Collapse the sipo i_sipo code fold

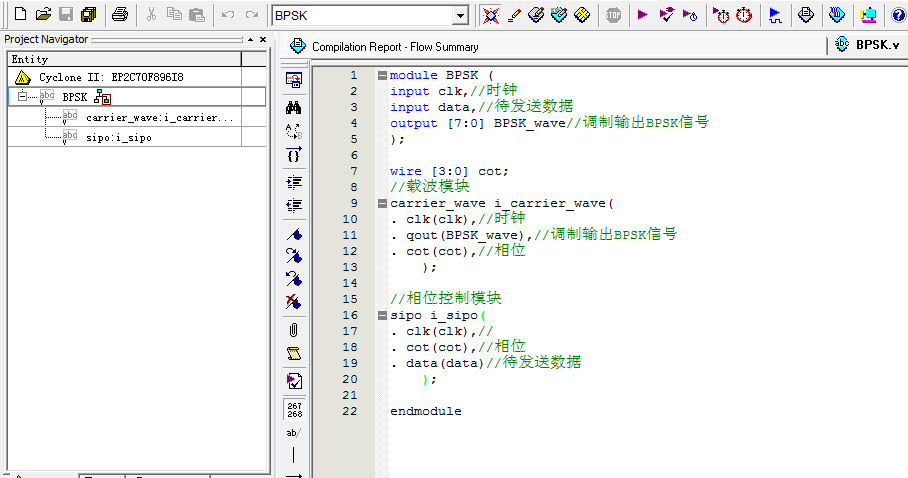pyautogui.click(x=382, y=315)
